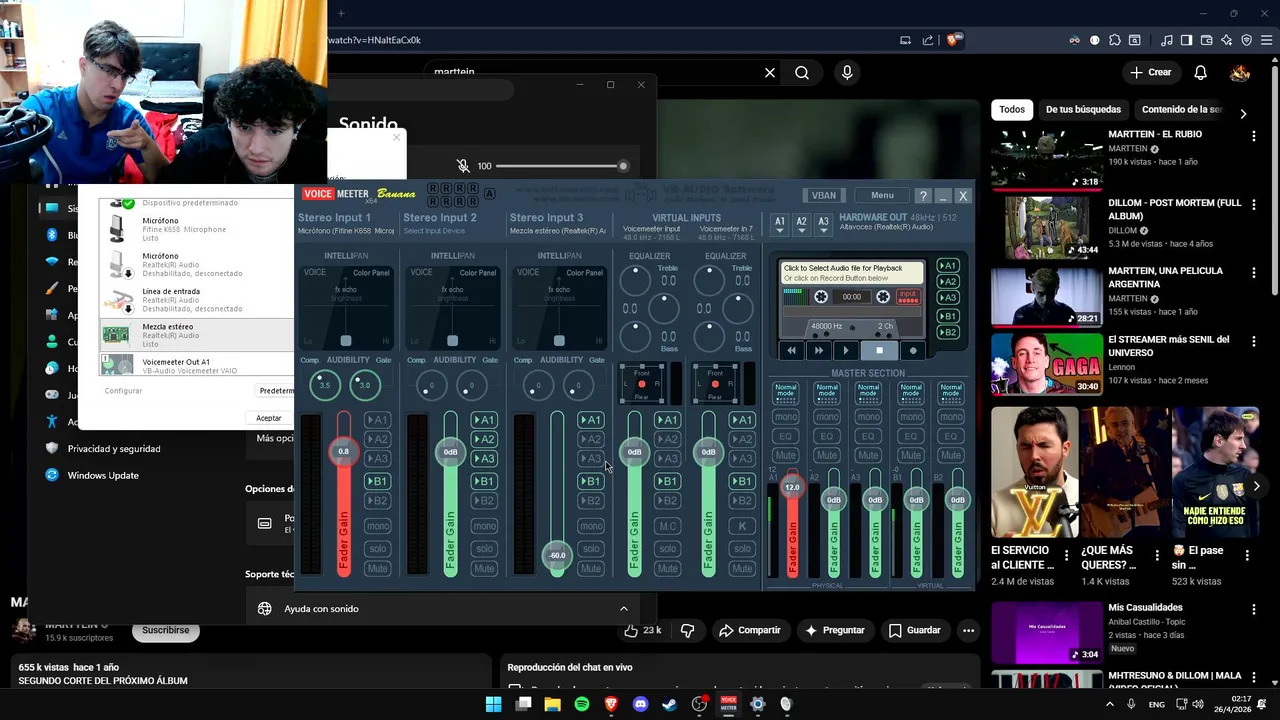The image size is (1280, 720).
Task: Click the sound input volume slider handle
Action: coord(623,166)
